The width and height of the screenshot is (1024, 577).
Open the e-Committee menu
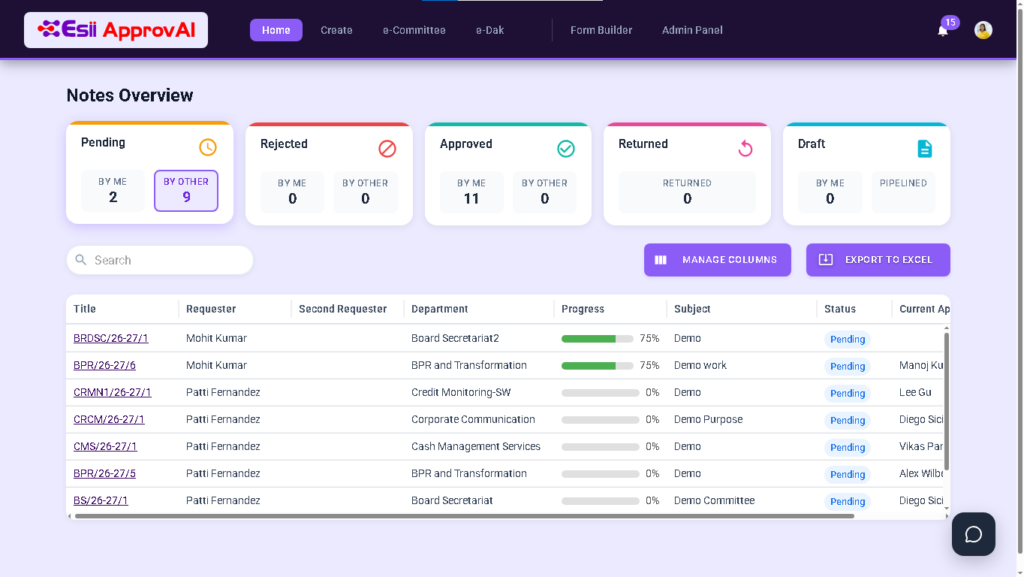point(414,30)
